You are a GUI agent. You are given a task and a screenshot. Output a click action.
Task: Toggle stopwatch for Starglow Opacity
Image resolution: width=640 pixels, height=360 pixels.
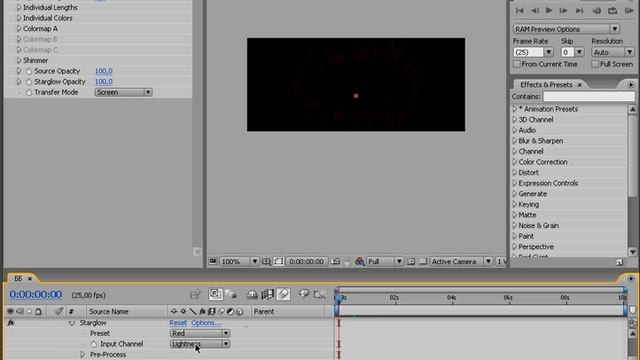coord(29,82)
